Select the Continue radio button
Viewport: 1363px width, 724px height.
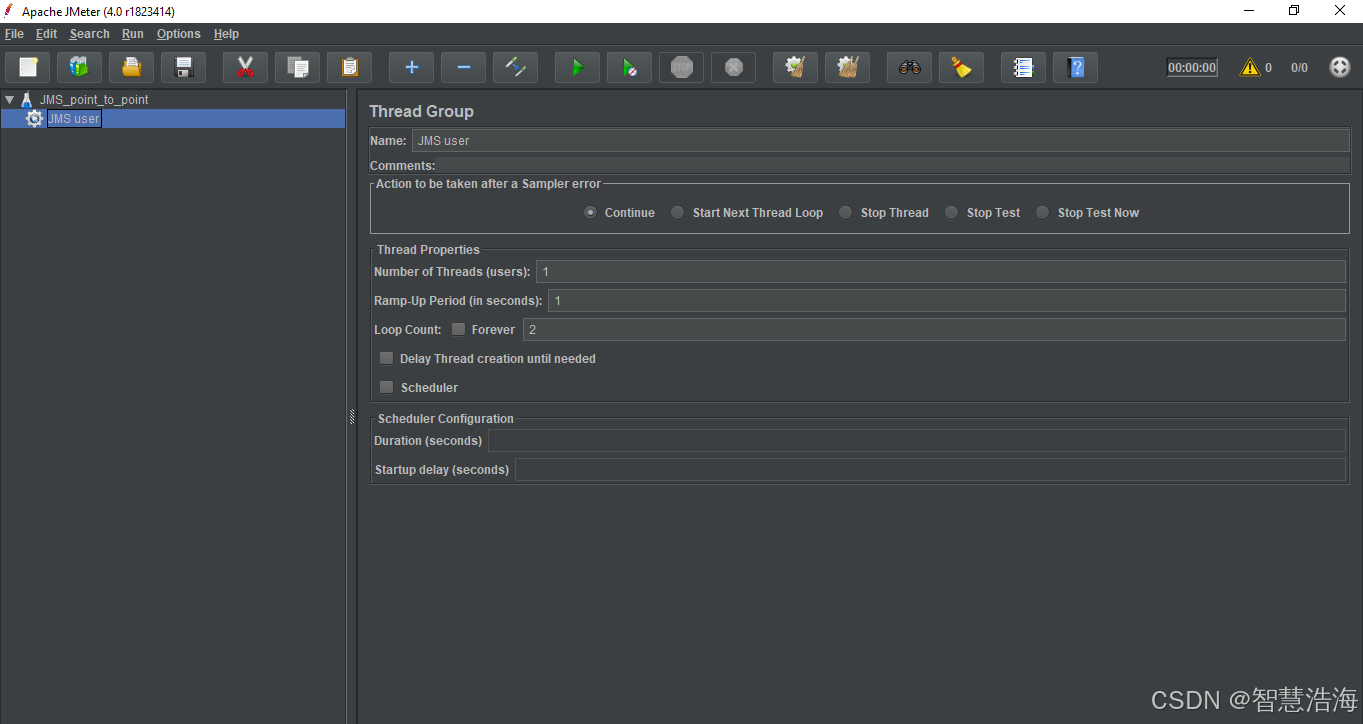coord(591,212)
